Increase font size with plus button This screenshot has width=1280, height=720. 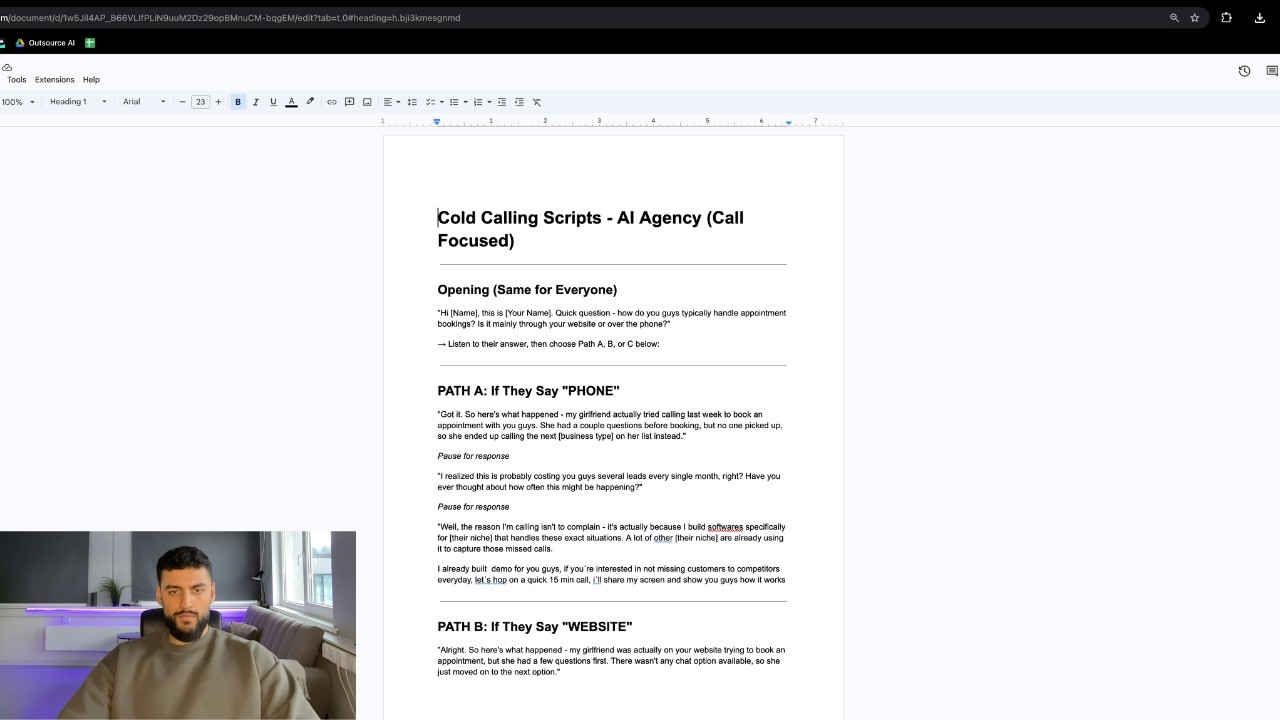(x=218, y=102)
